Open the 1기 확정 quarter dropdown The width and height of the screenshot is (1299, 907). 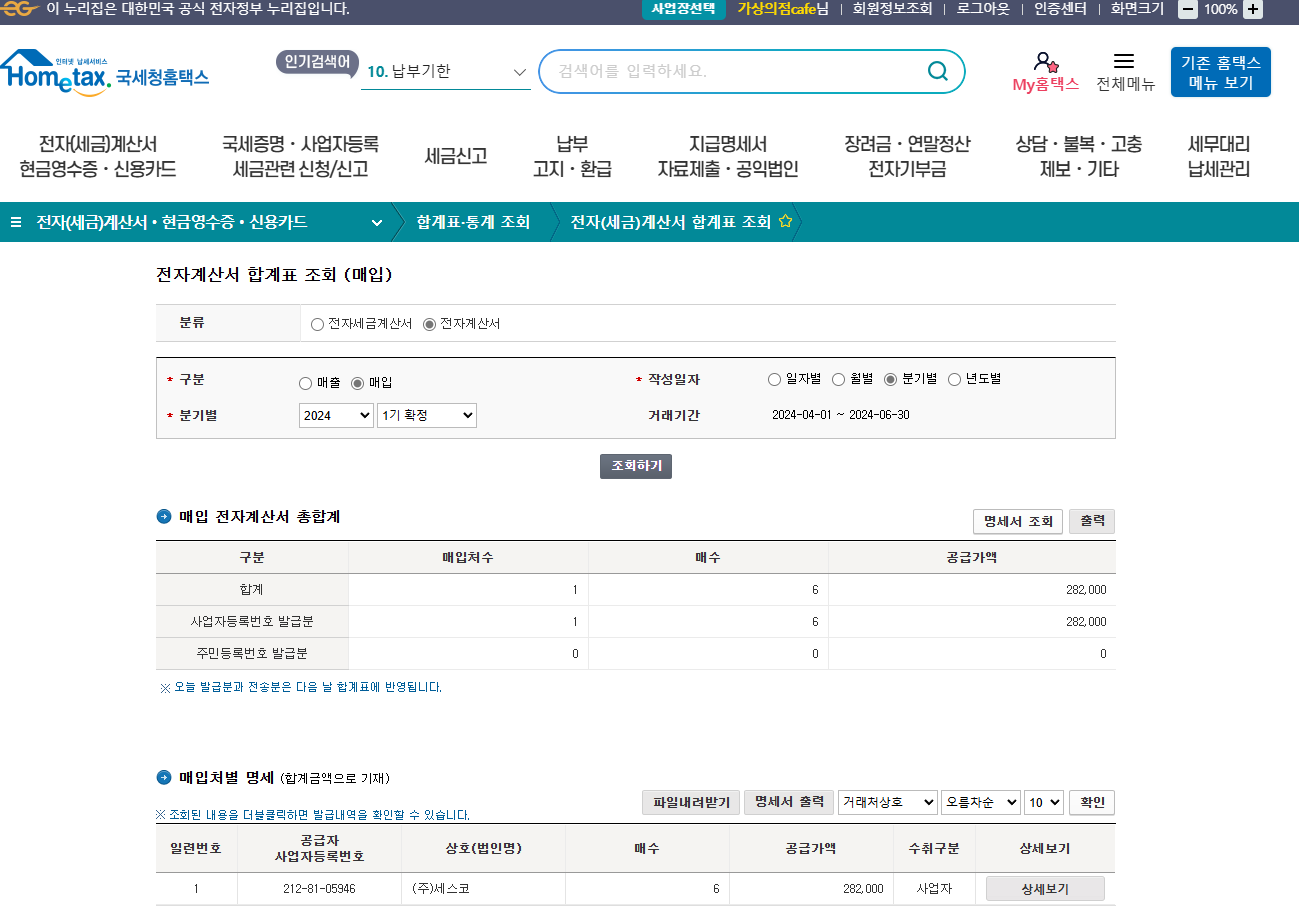[426, 415]
